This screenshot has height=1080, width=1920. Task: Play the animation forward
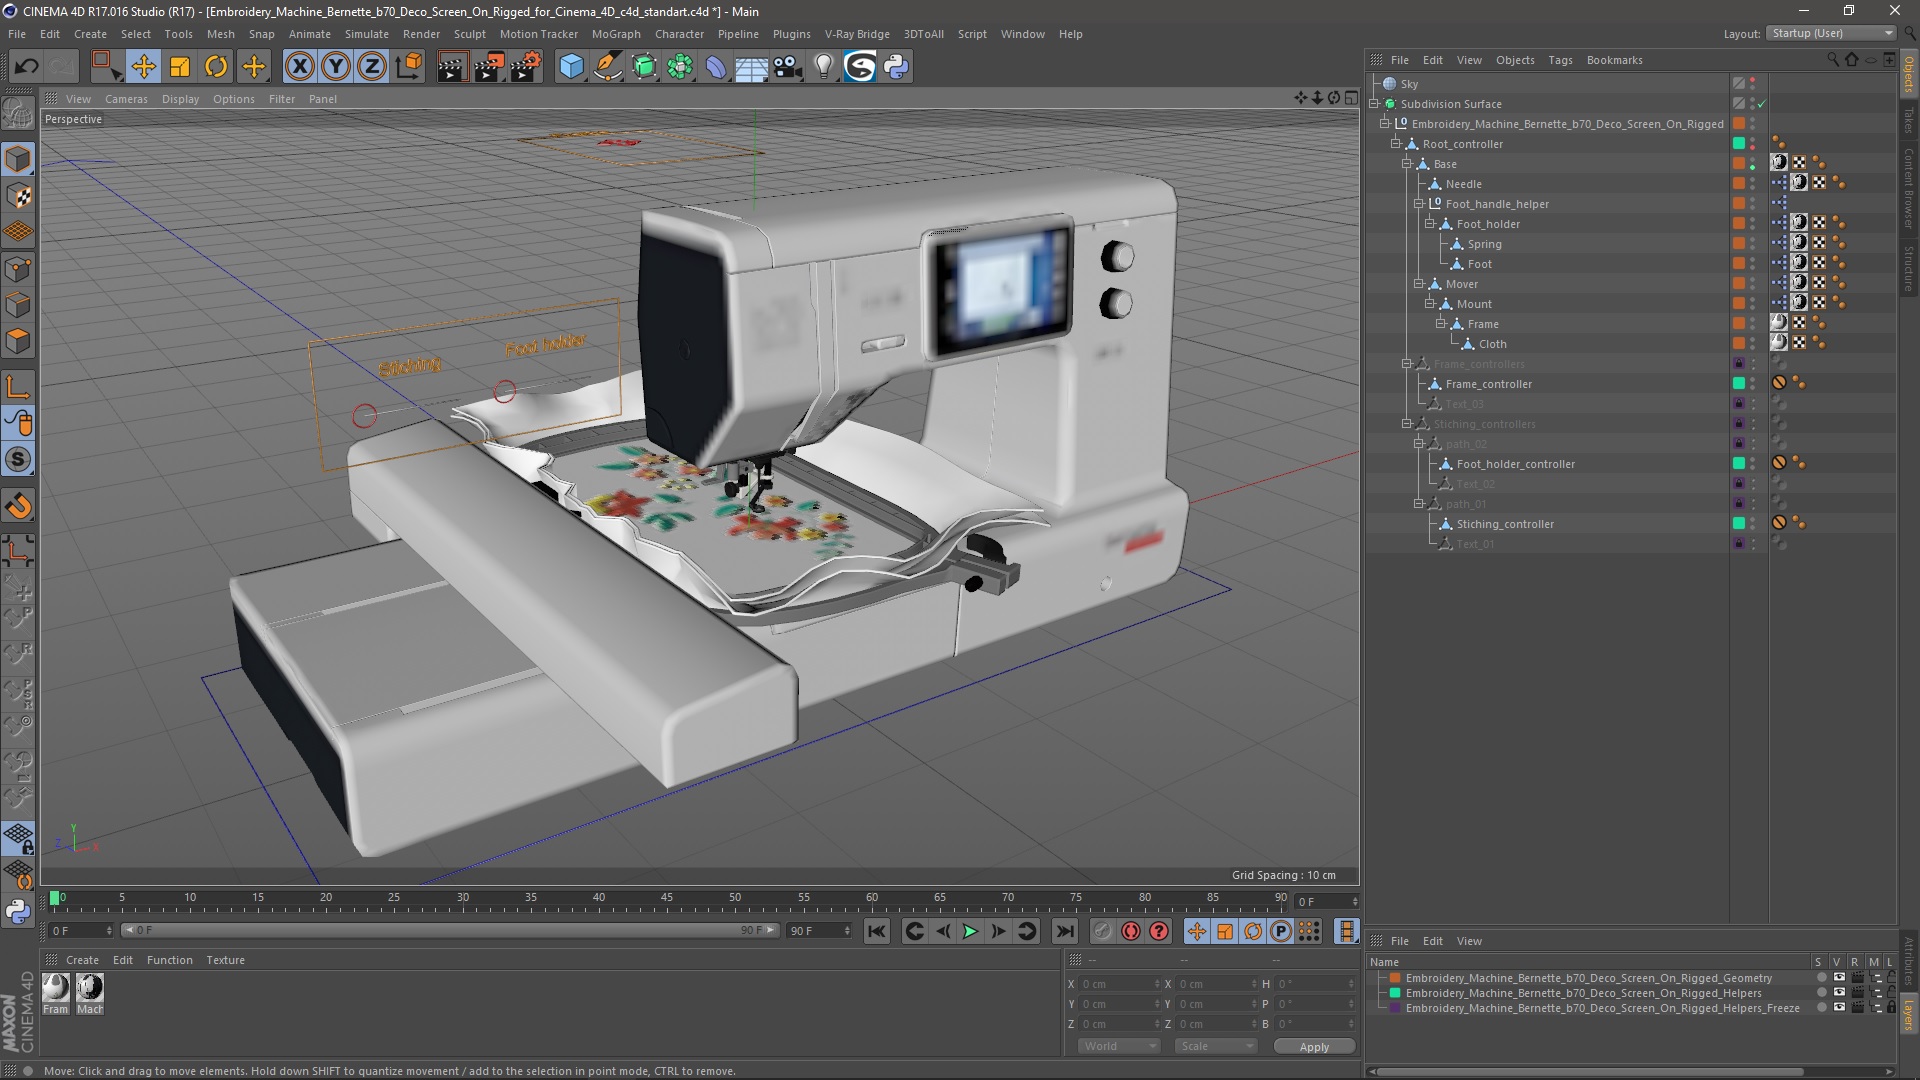coord(970,931)
